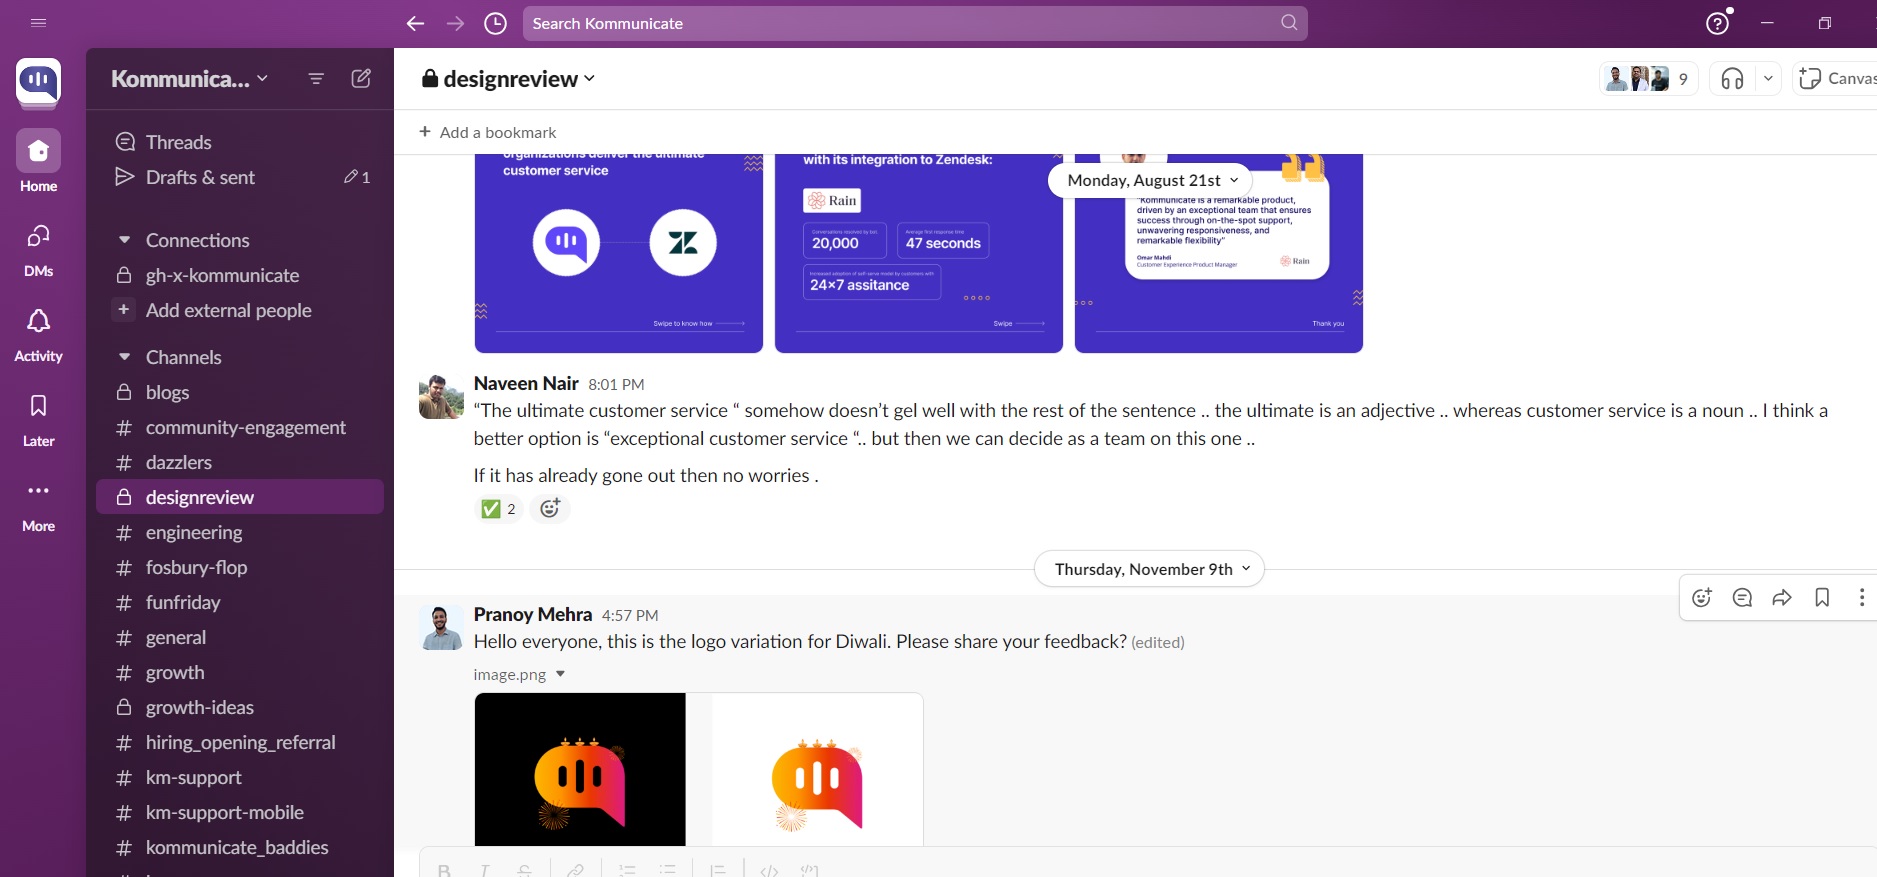
Task: Open the fosbury-flop channel
Action: point(240,567)
